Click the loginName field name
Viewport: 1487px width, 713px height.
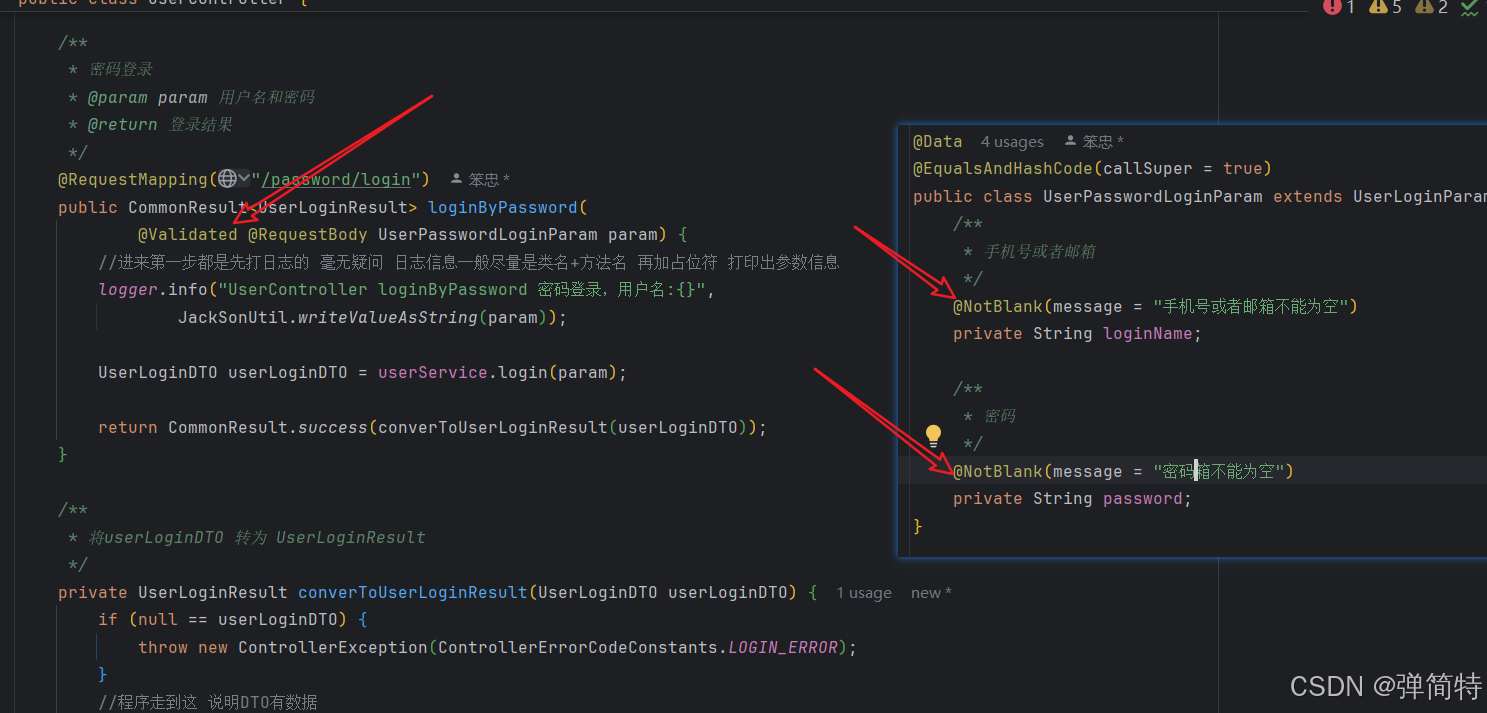tap(1148, 333)
